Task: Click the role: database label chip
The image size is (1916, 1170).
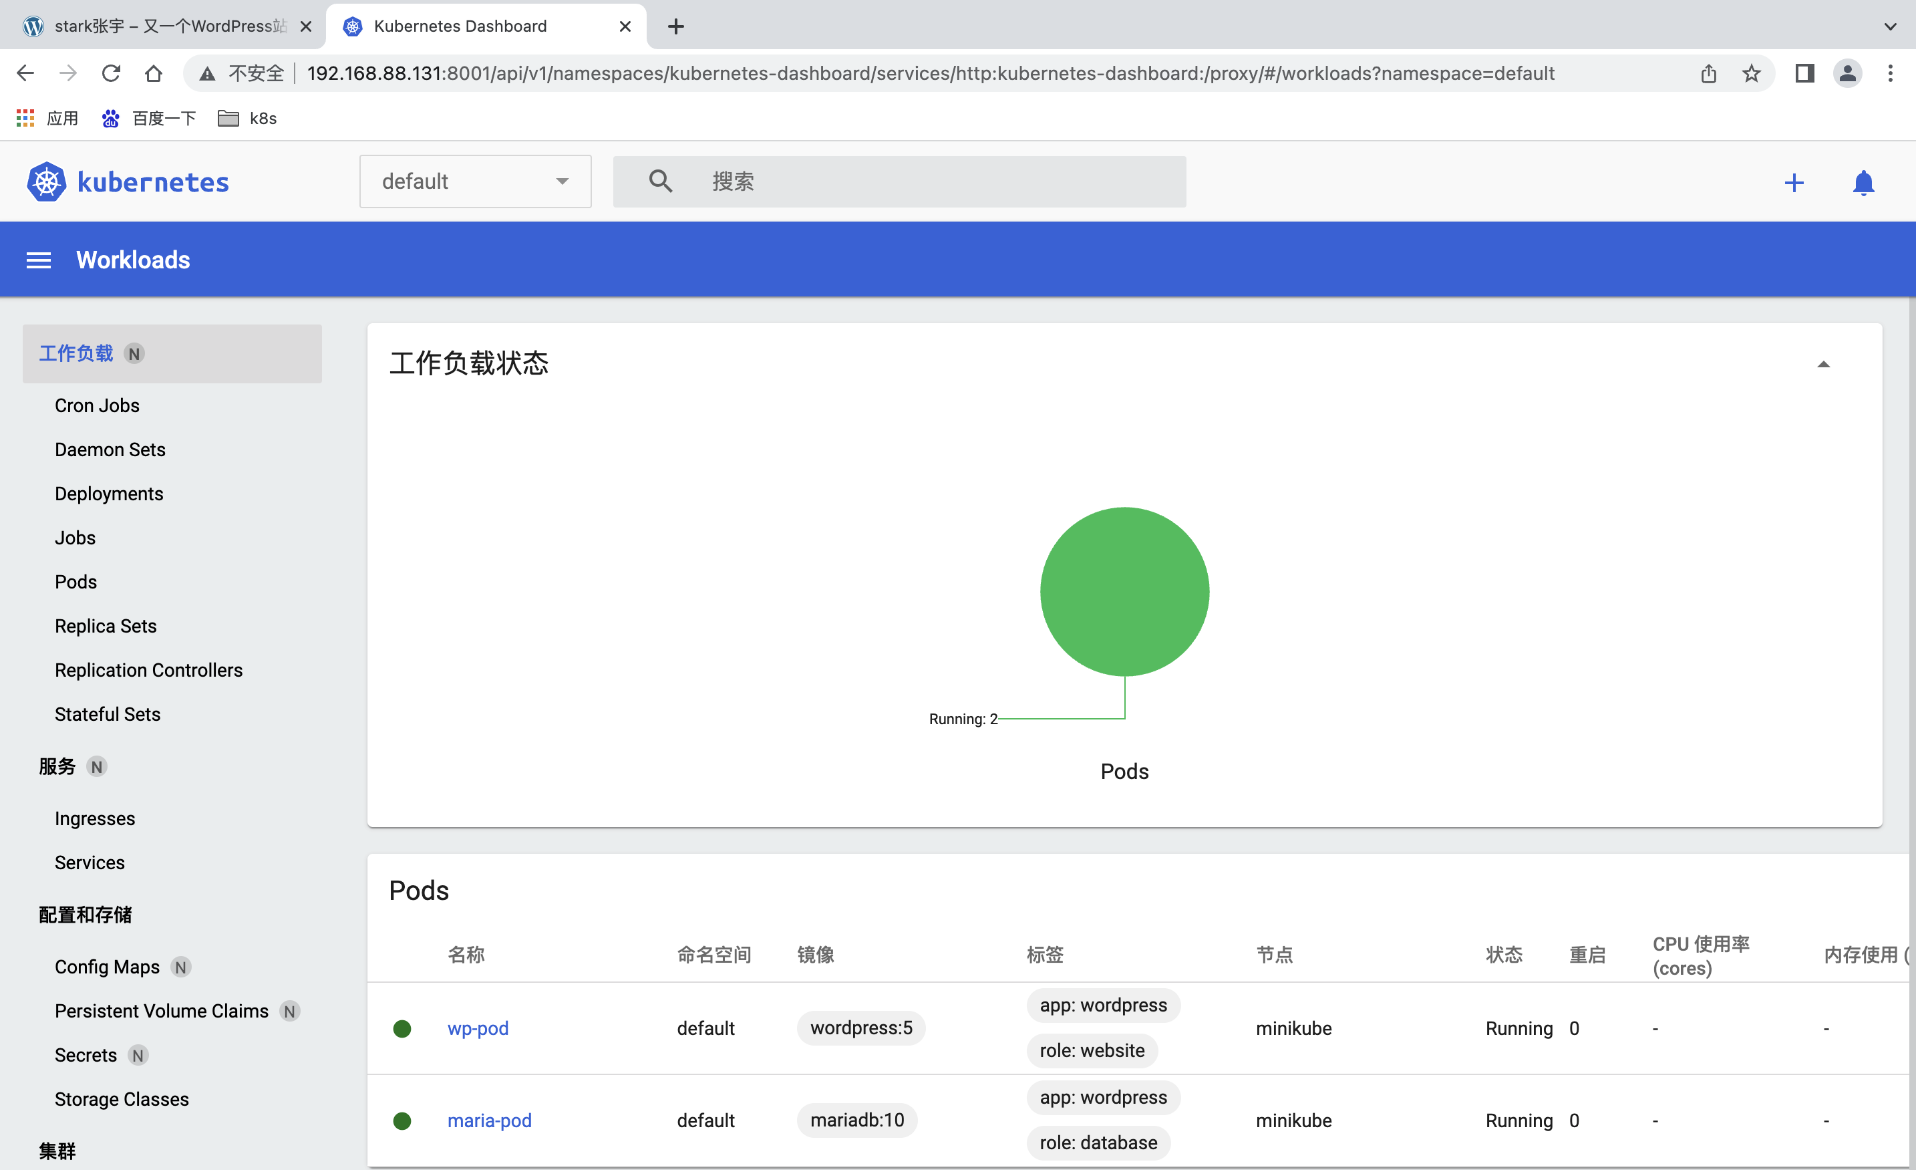Action: tap(1098, 1143)
